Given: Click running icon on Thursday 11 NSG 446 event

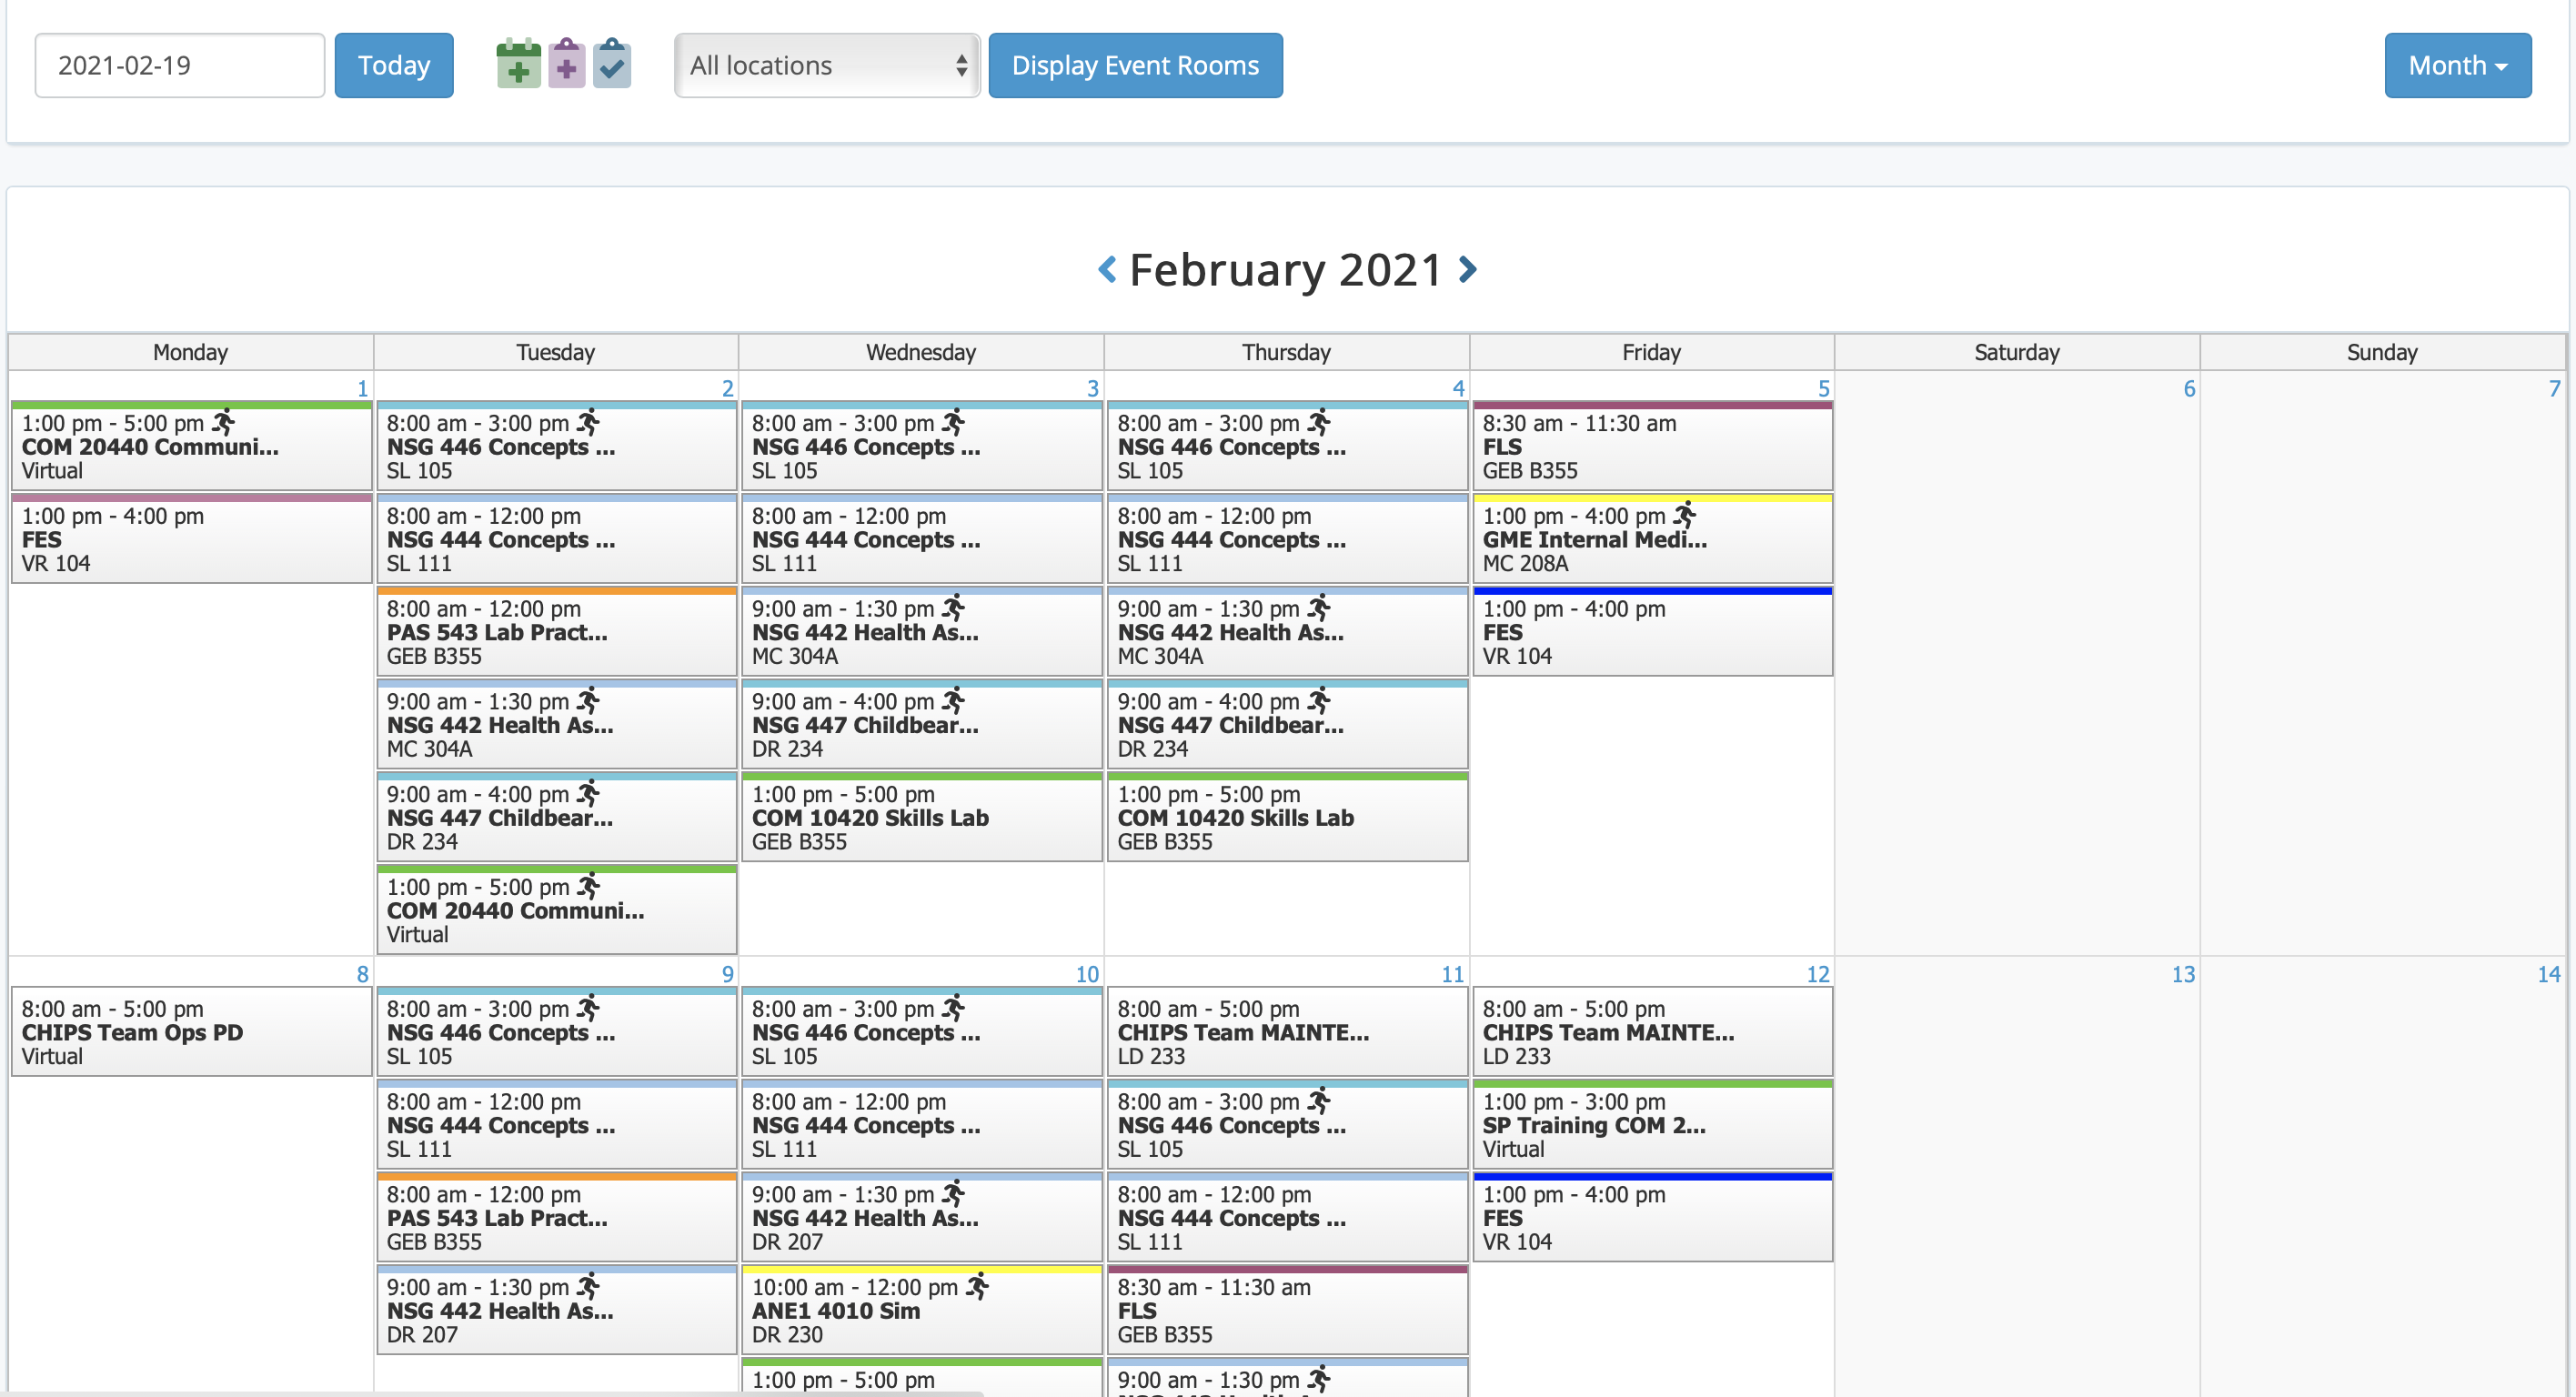Looking at the screenshot, I should pos(1319,1100).
